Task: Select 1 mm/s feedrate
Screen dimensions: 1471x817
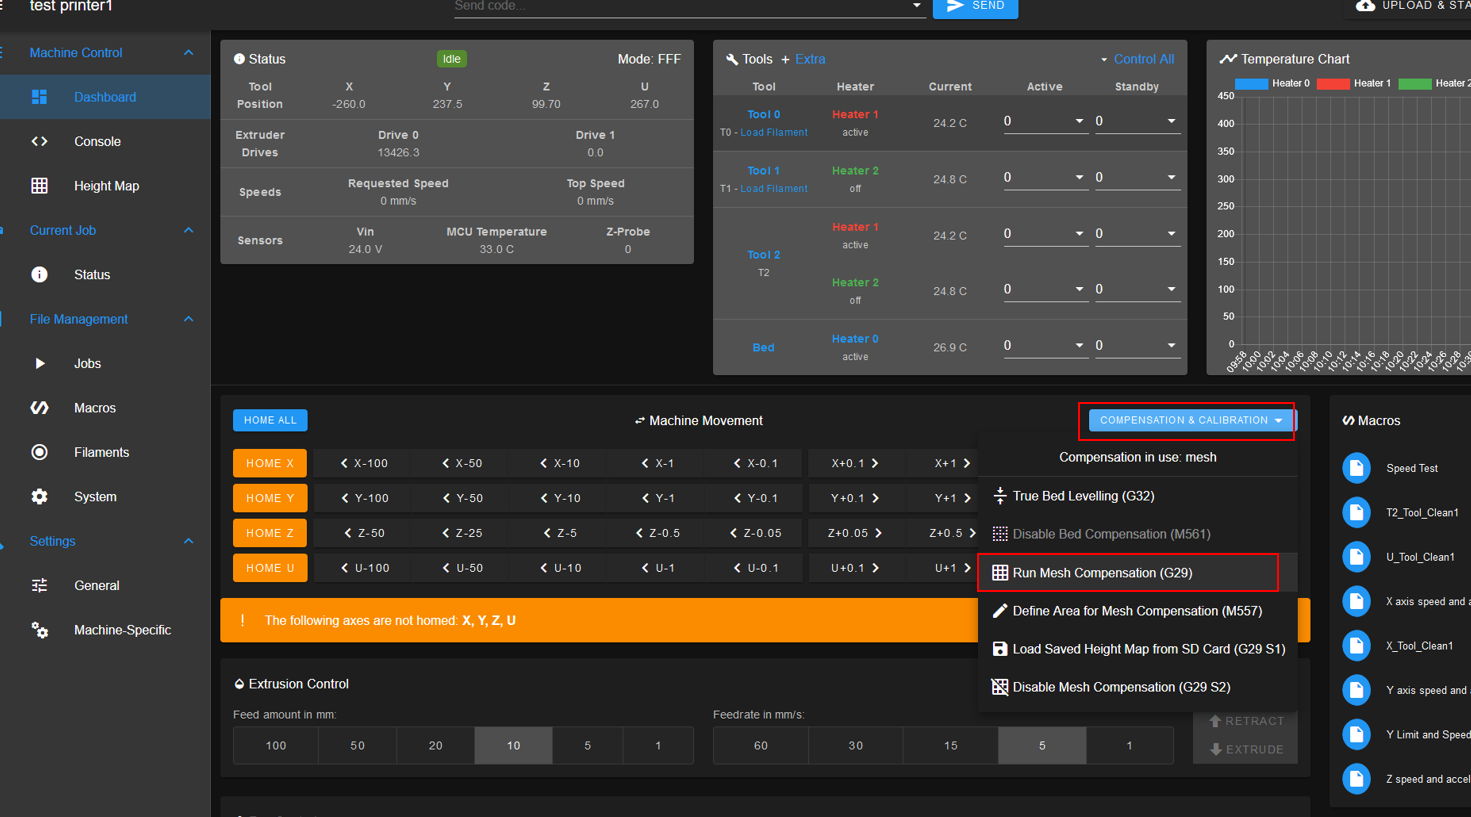Action: click(1129, 746)
